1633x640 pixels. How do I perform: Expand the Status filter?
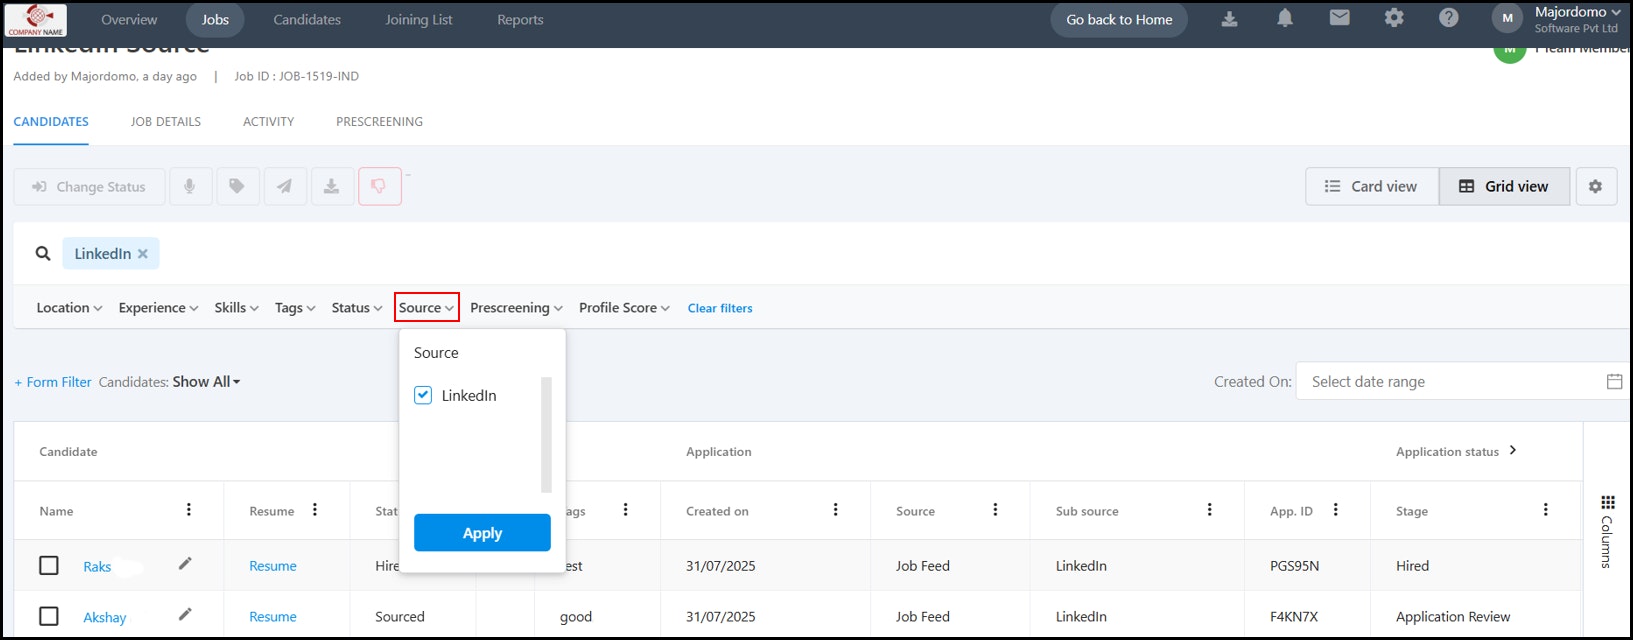click(x=357, y=308)
